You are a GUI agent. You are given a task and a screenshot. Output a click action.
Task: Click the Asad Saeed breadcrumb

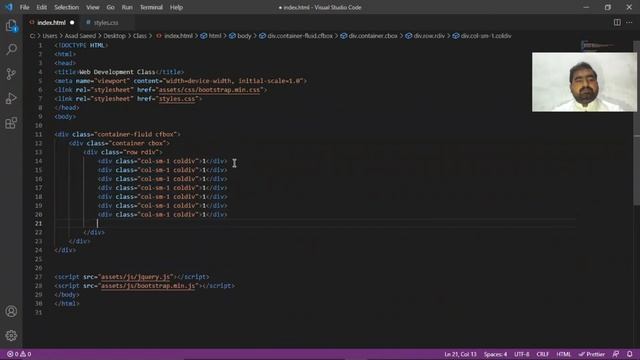(x=80, y=36)
